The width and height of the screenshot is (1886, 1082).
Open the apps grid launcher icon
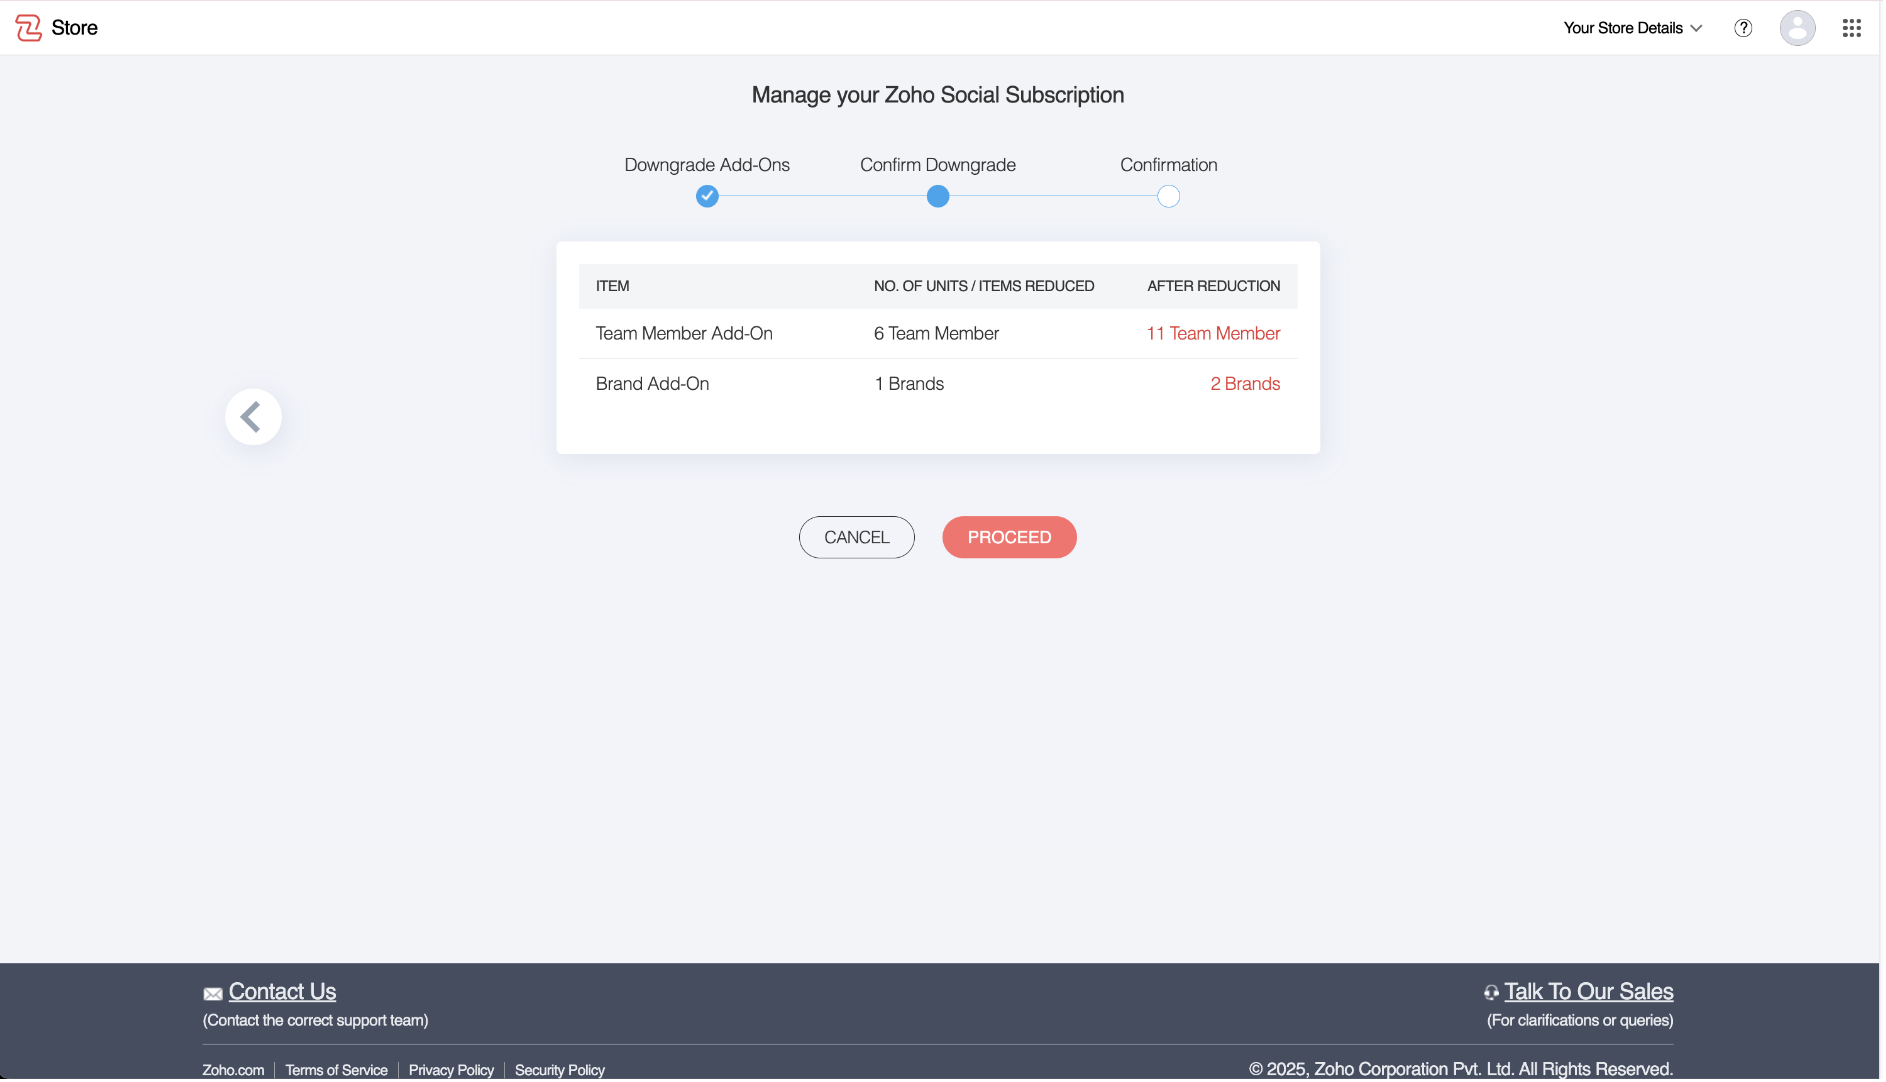click(1851, 28)
